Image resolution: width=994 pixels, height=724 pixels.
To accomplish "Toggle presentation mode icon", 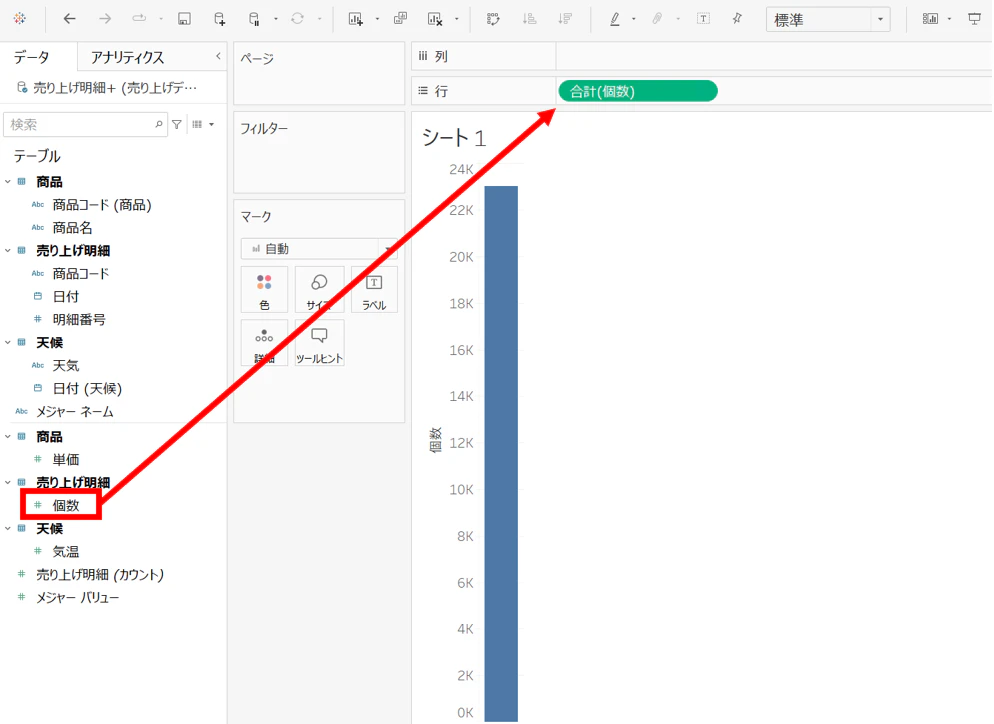I will tap(975, 19).
